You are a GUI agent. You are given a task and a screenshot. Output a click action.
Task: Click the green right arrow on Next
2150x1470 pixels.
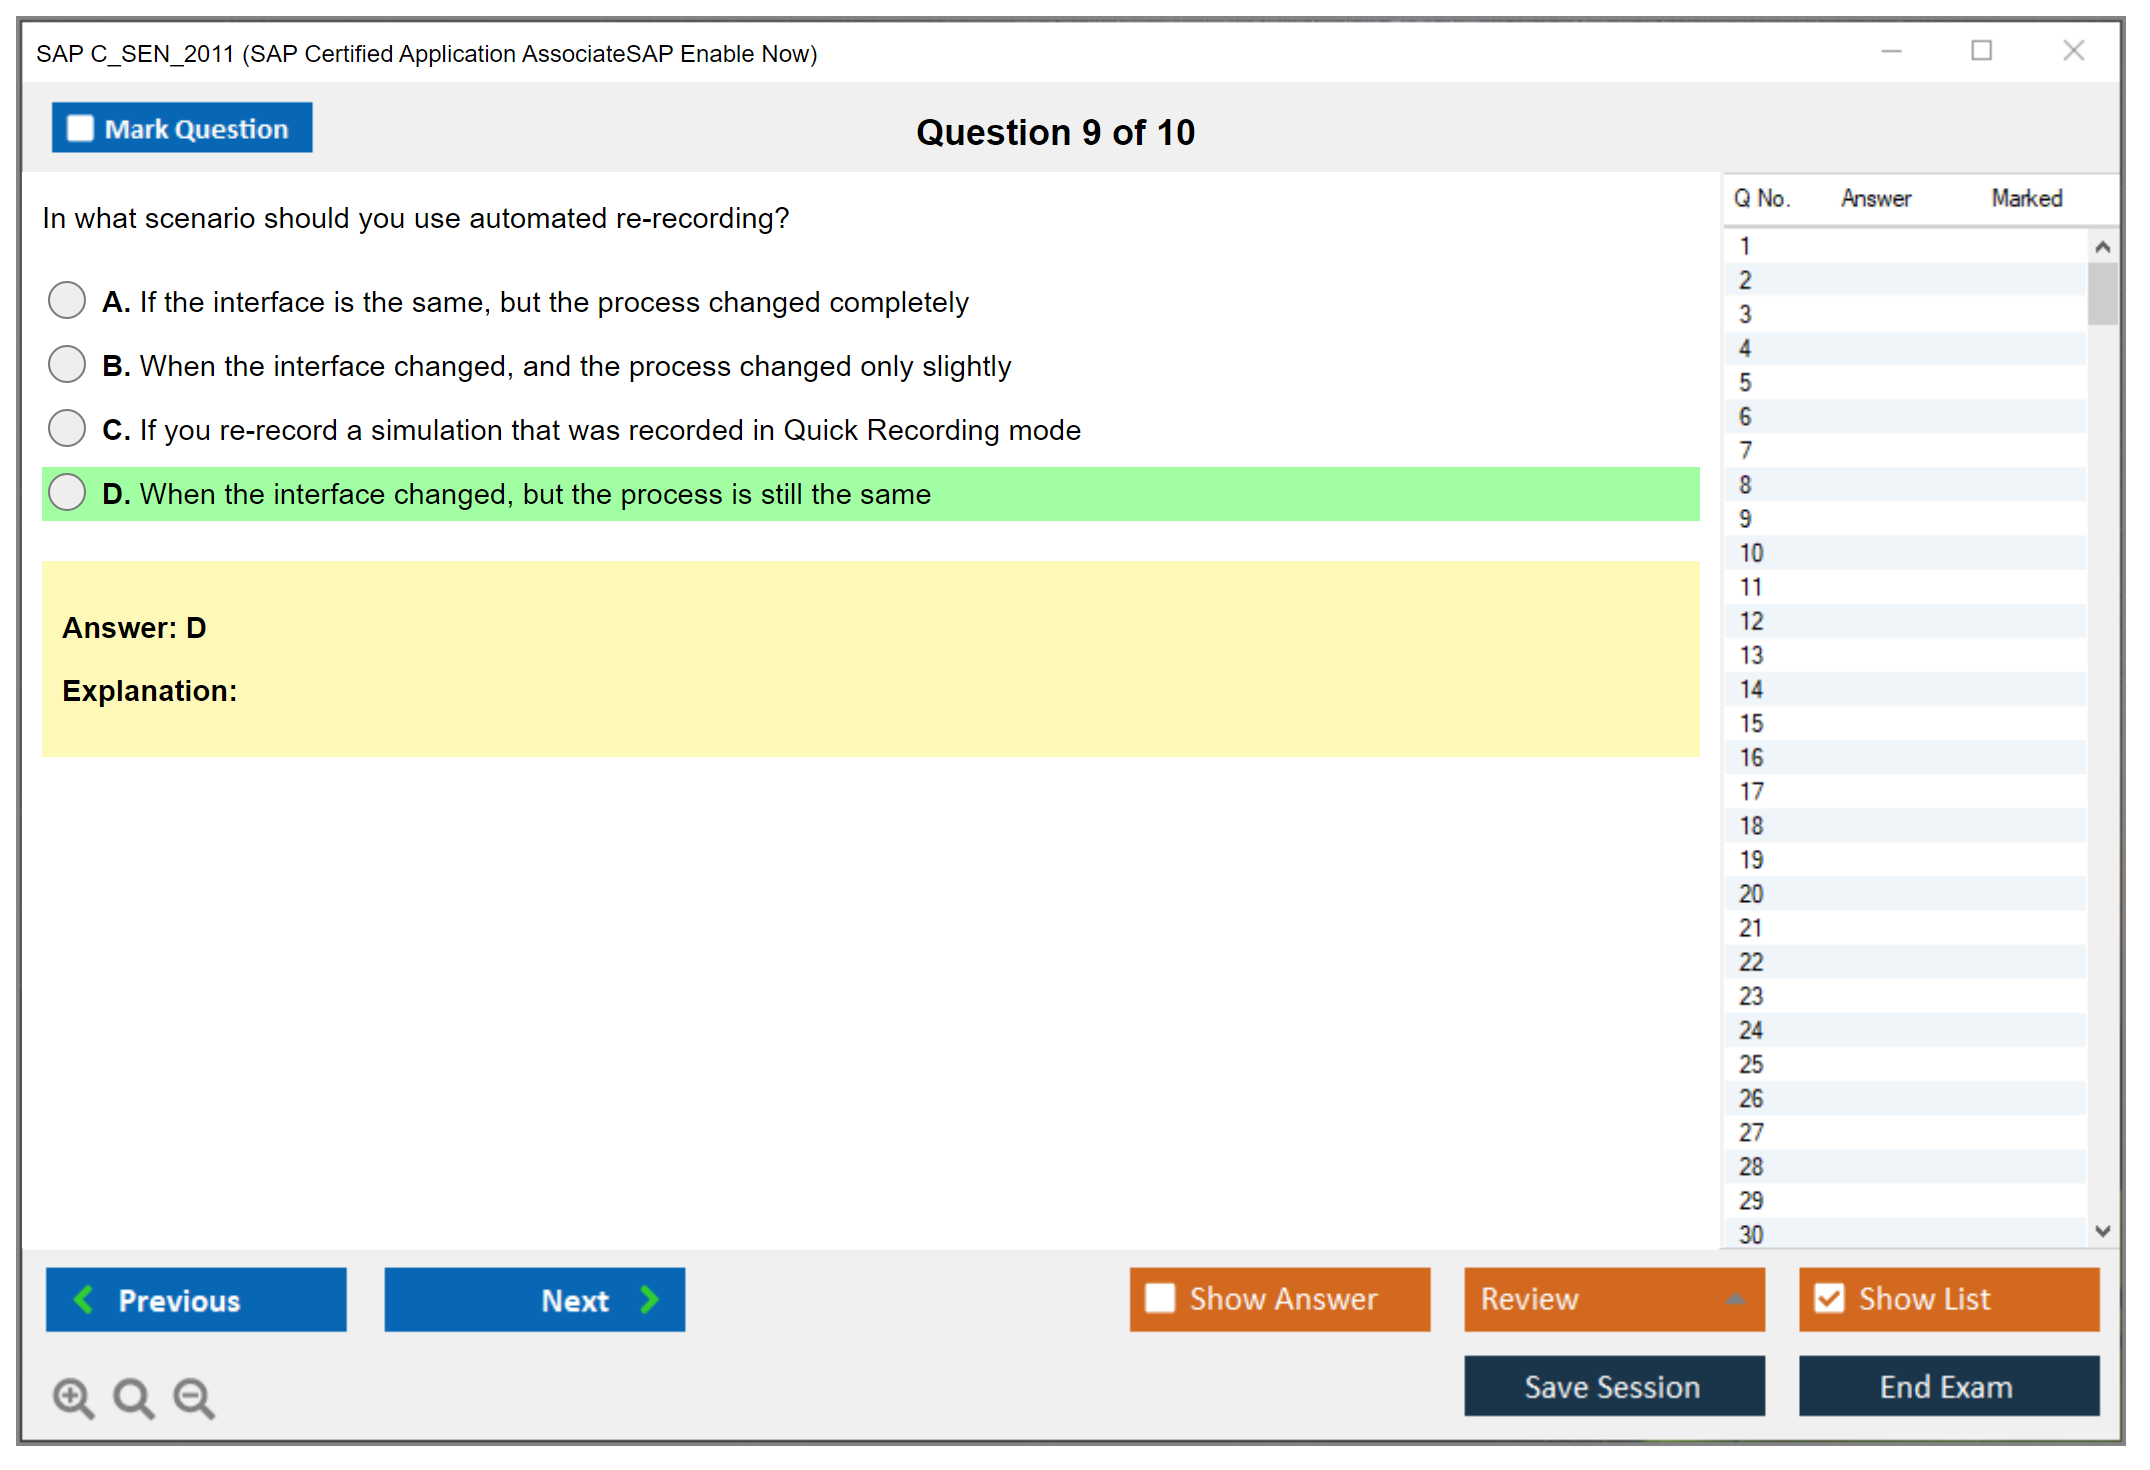coord(649,1299)
